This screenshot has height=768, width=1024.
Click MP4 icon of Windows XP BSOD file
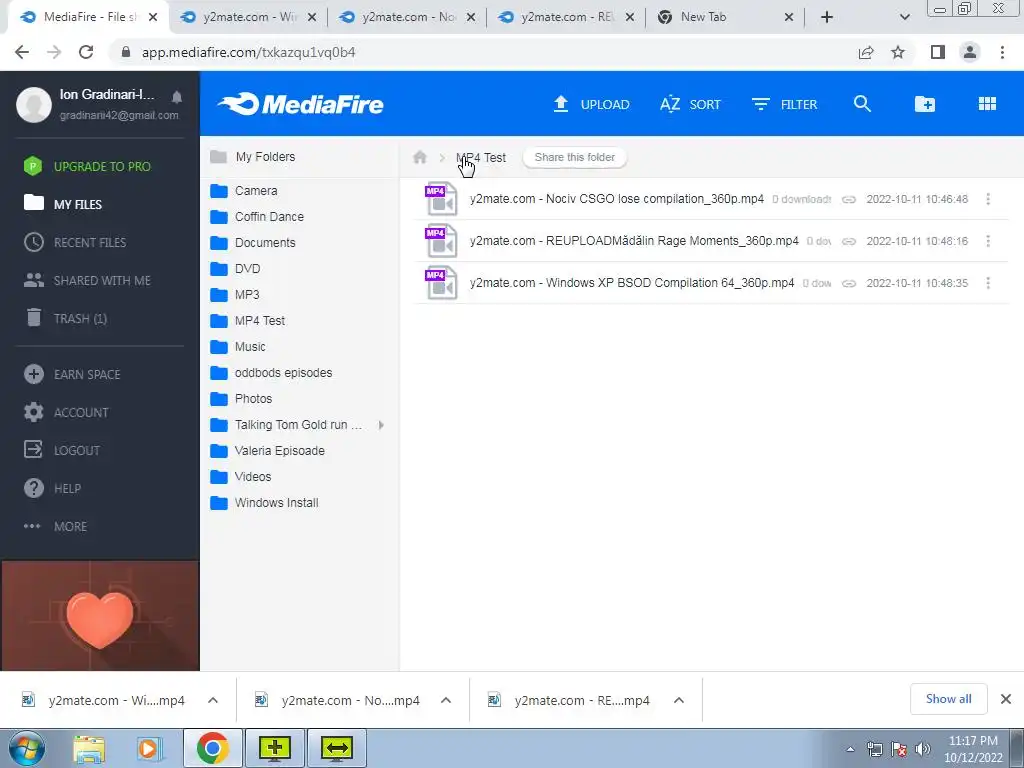tap(441, 283)
